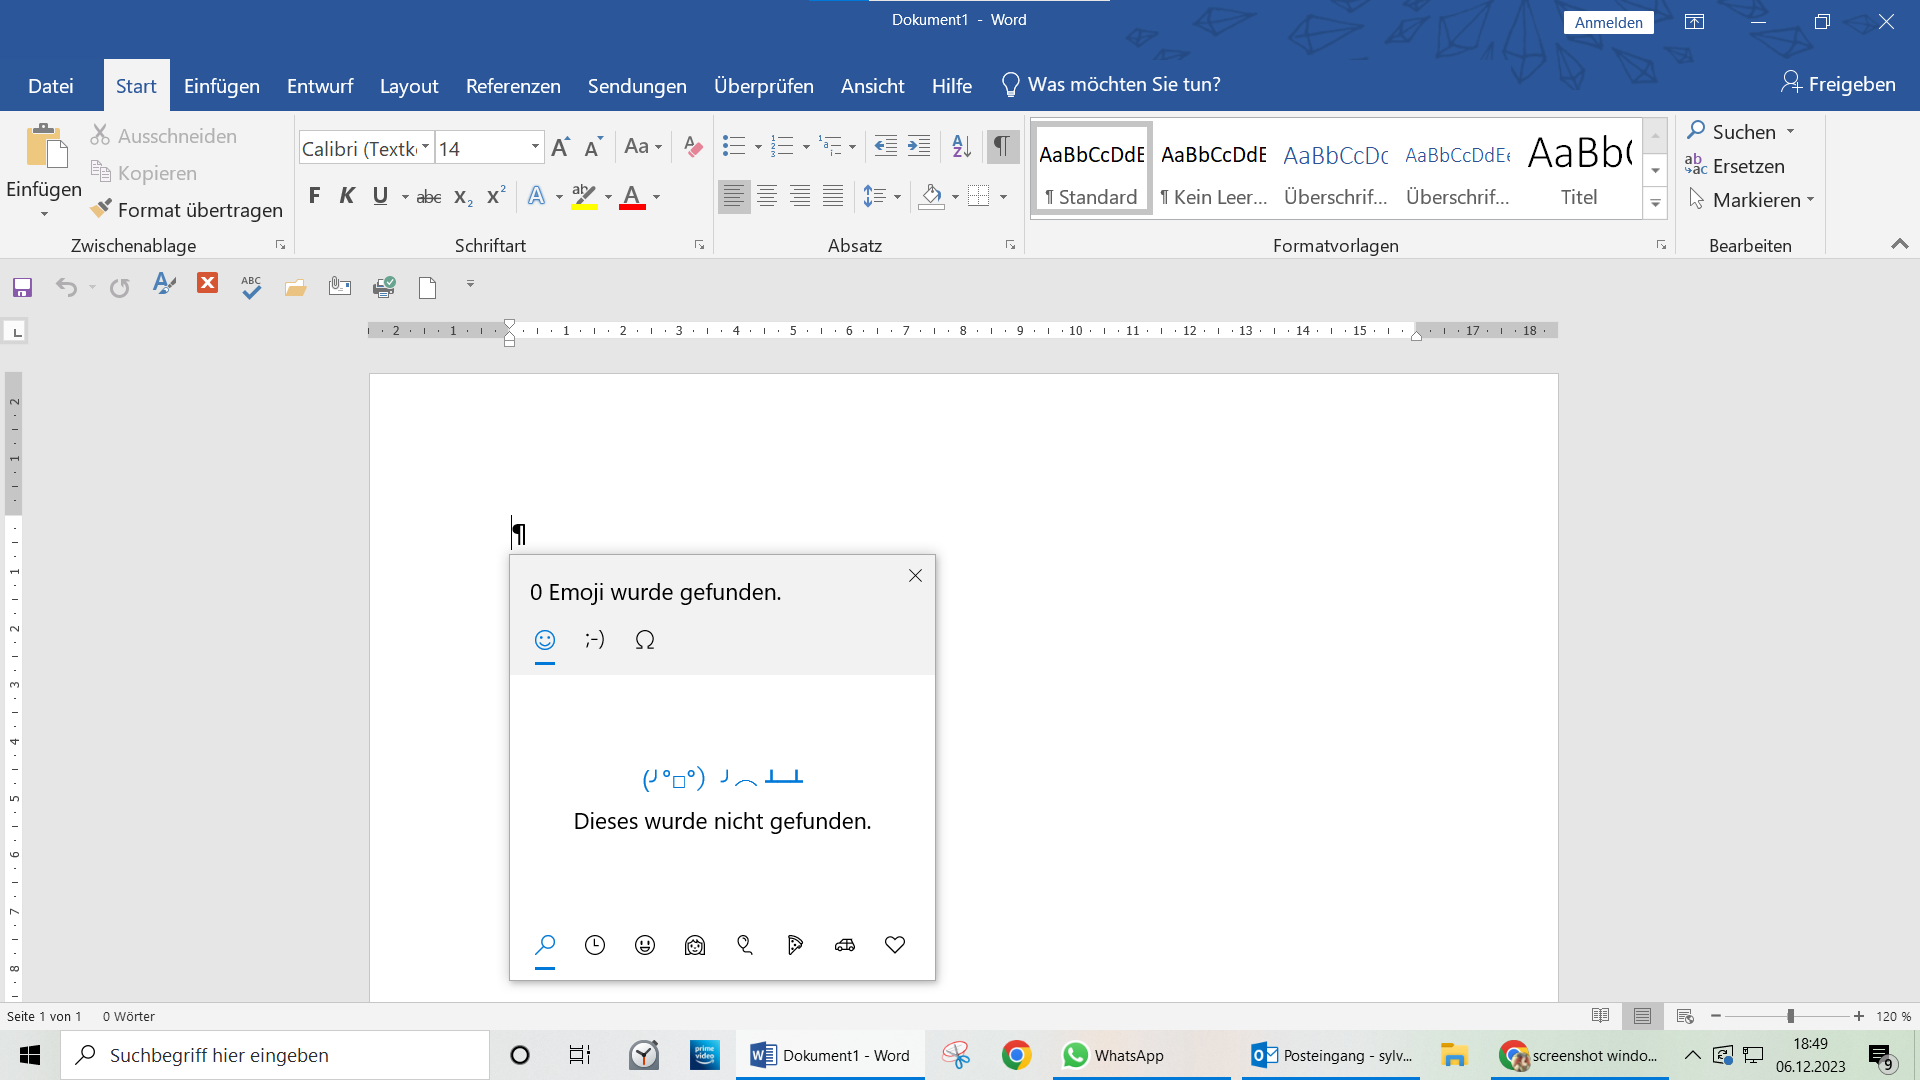The image size is (1920, 1080).
Task: Open the font size dropdown
Action: pos(535,148)
